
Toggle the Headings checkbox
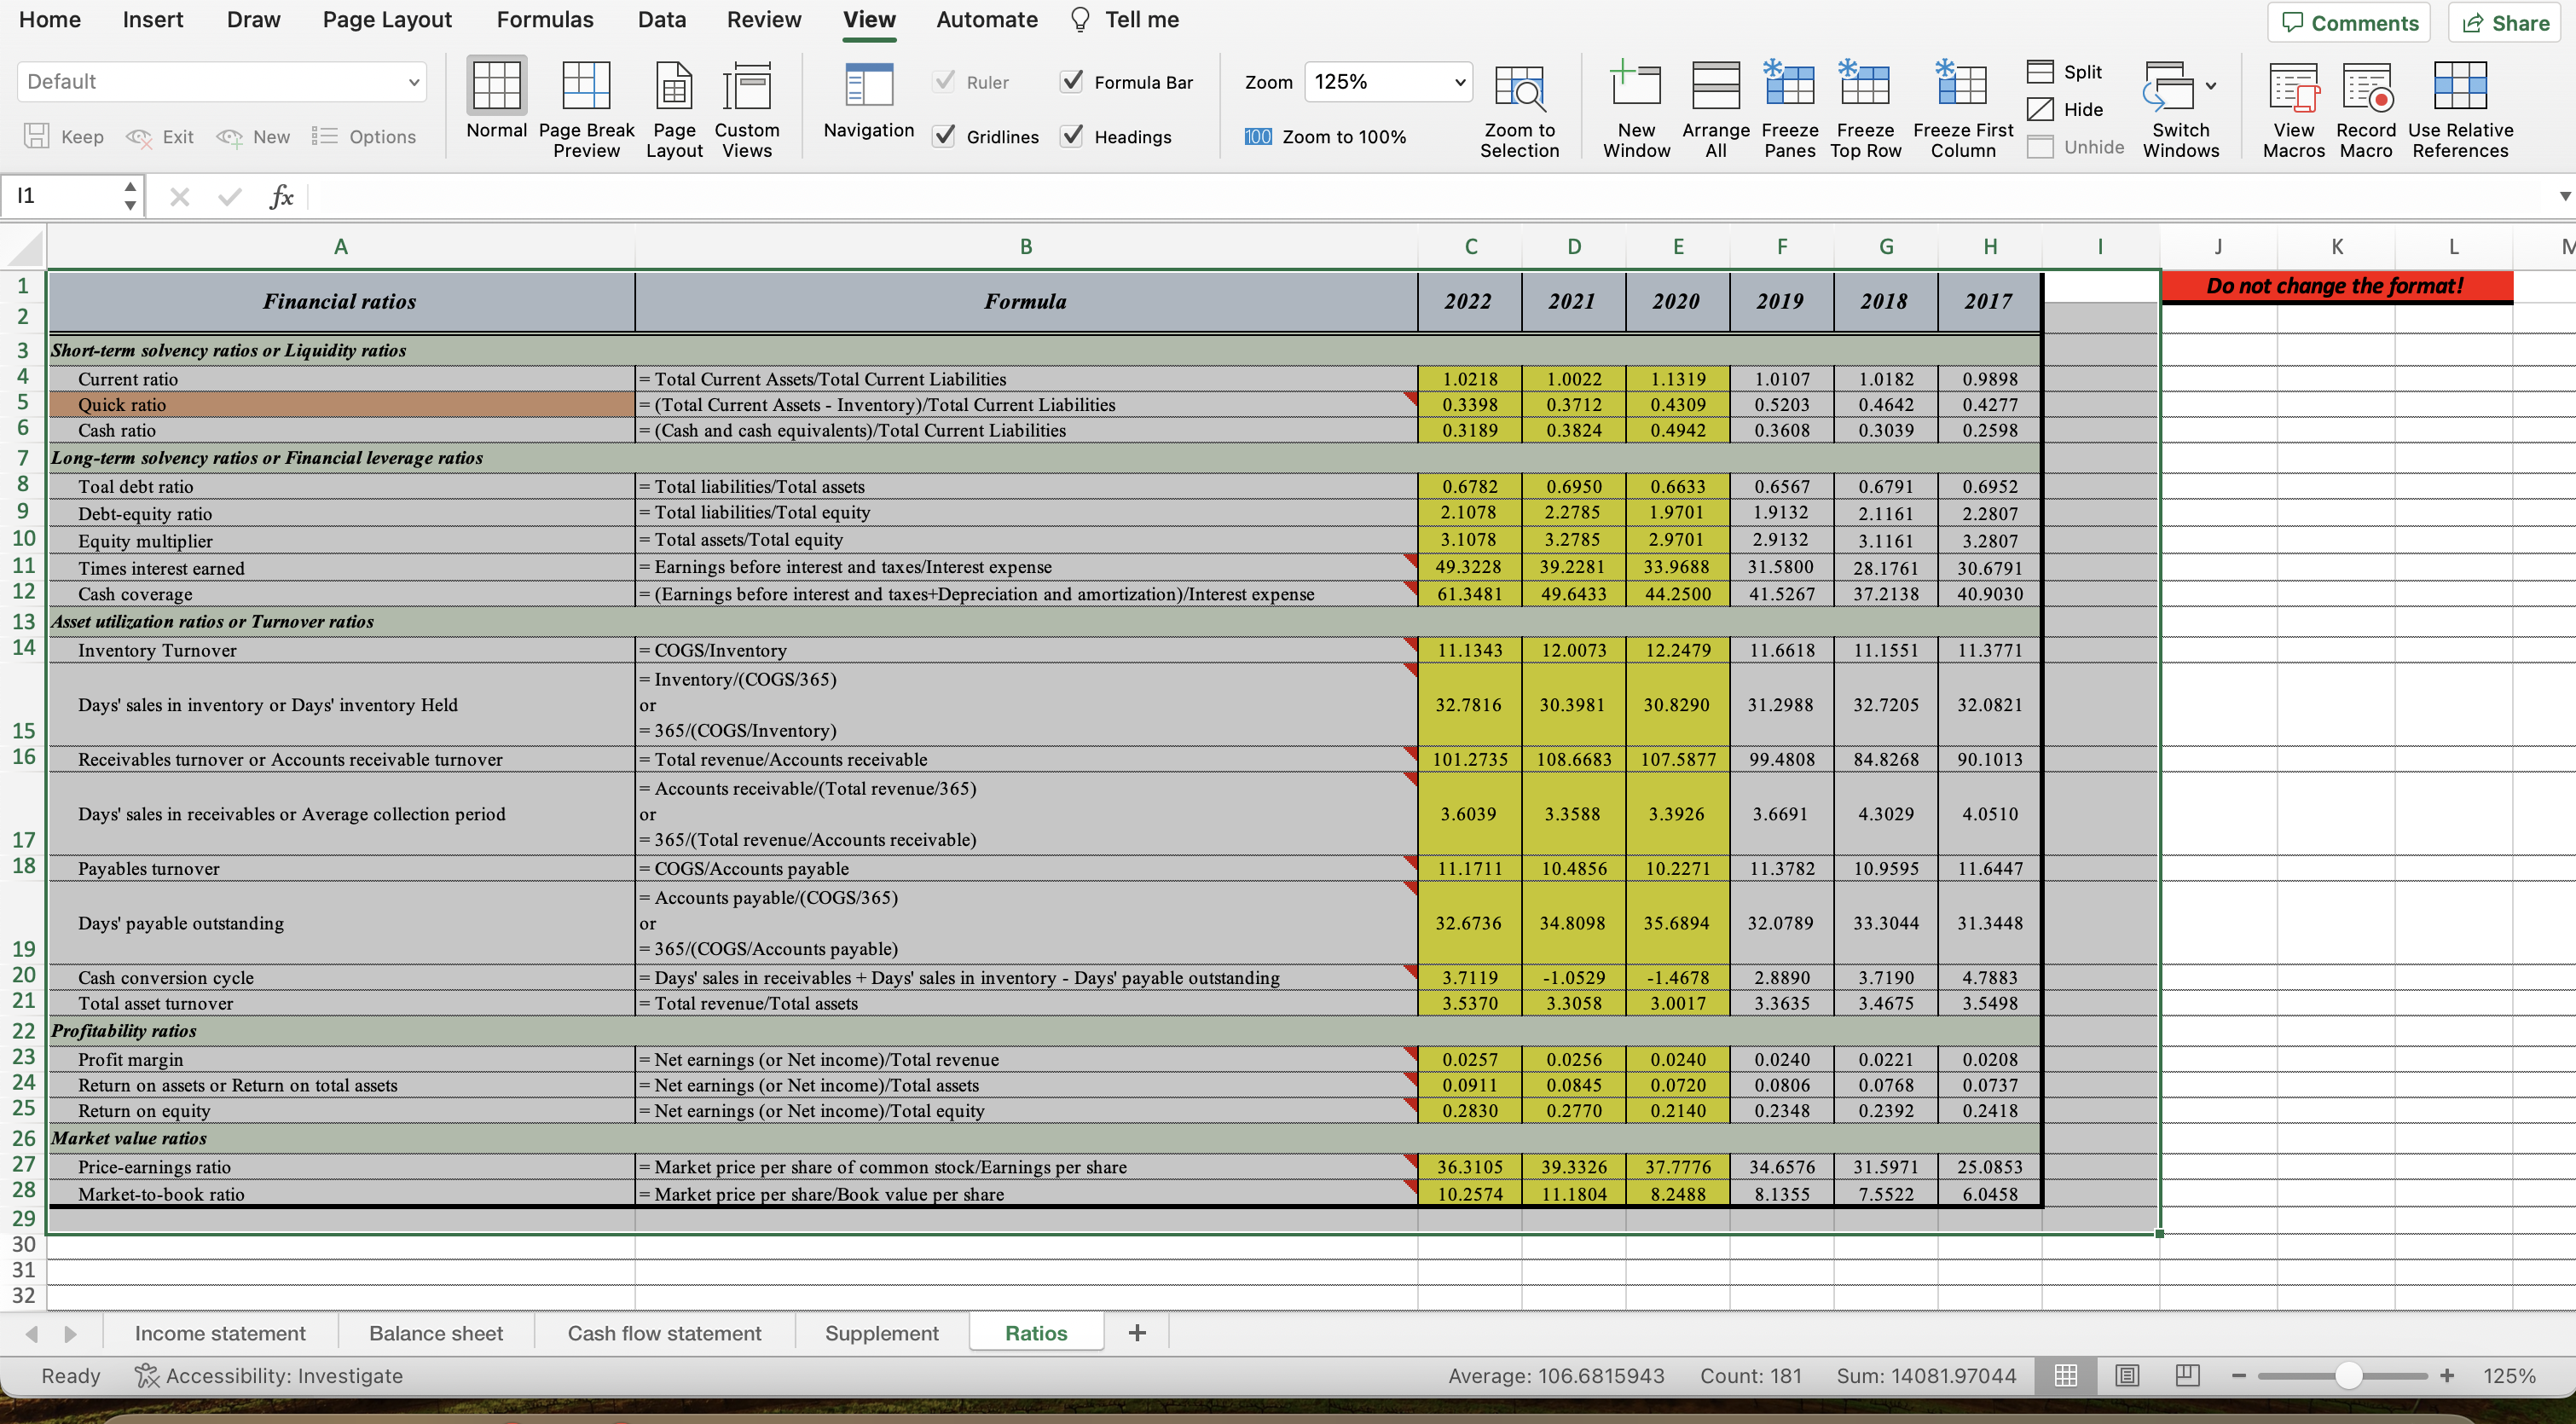pos(1071,136)
